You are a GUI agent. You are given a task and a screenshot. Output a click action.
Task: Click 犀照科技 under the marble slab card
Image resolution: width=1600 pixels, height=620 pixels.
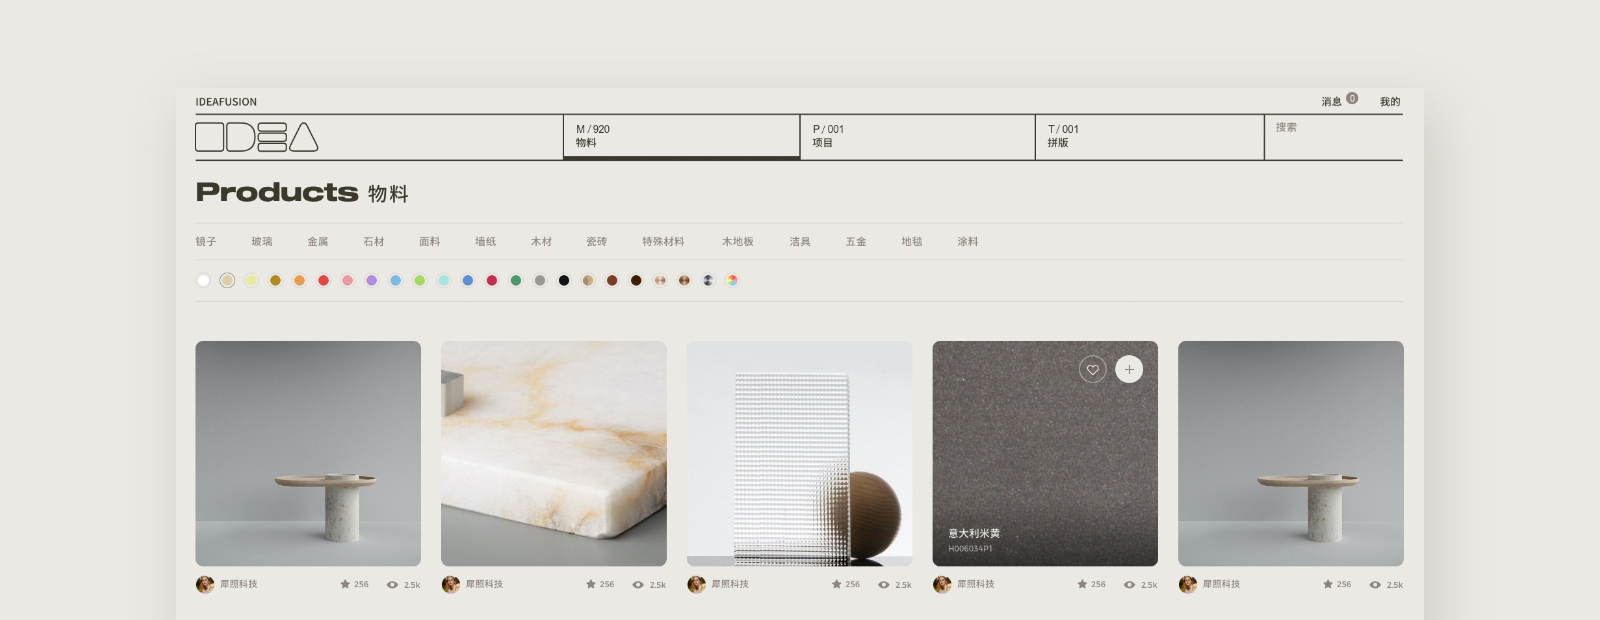pyautogui.click(x=484, y=584)
